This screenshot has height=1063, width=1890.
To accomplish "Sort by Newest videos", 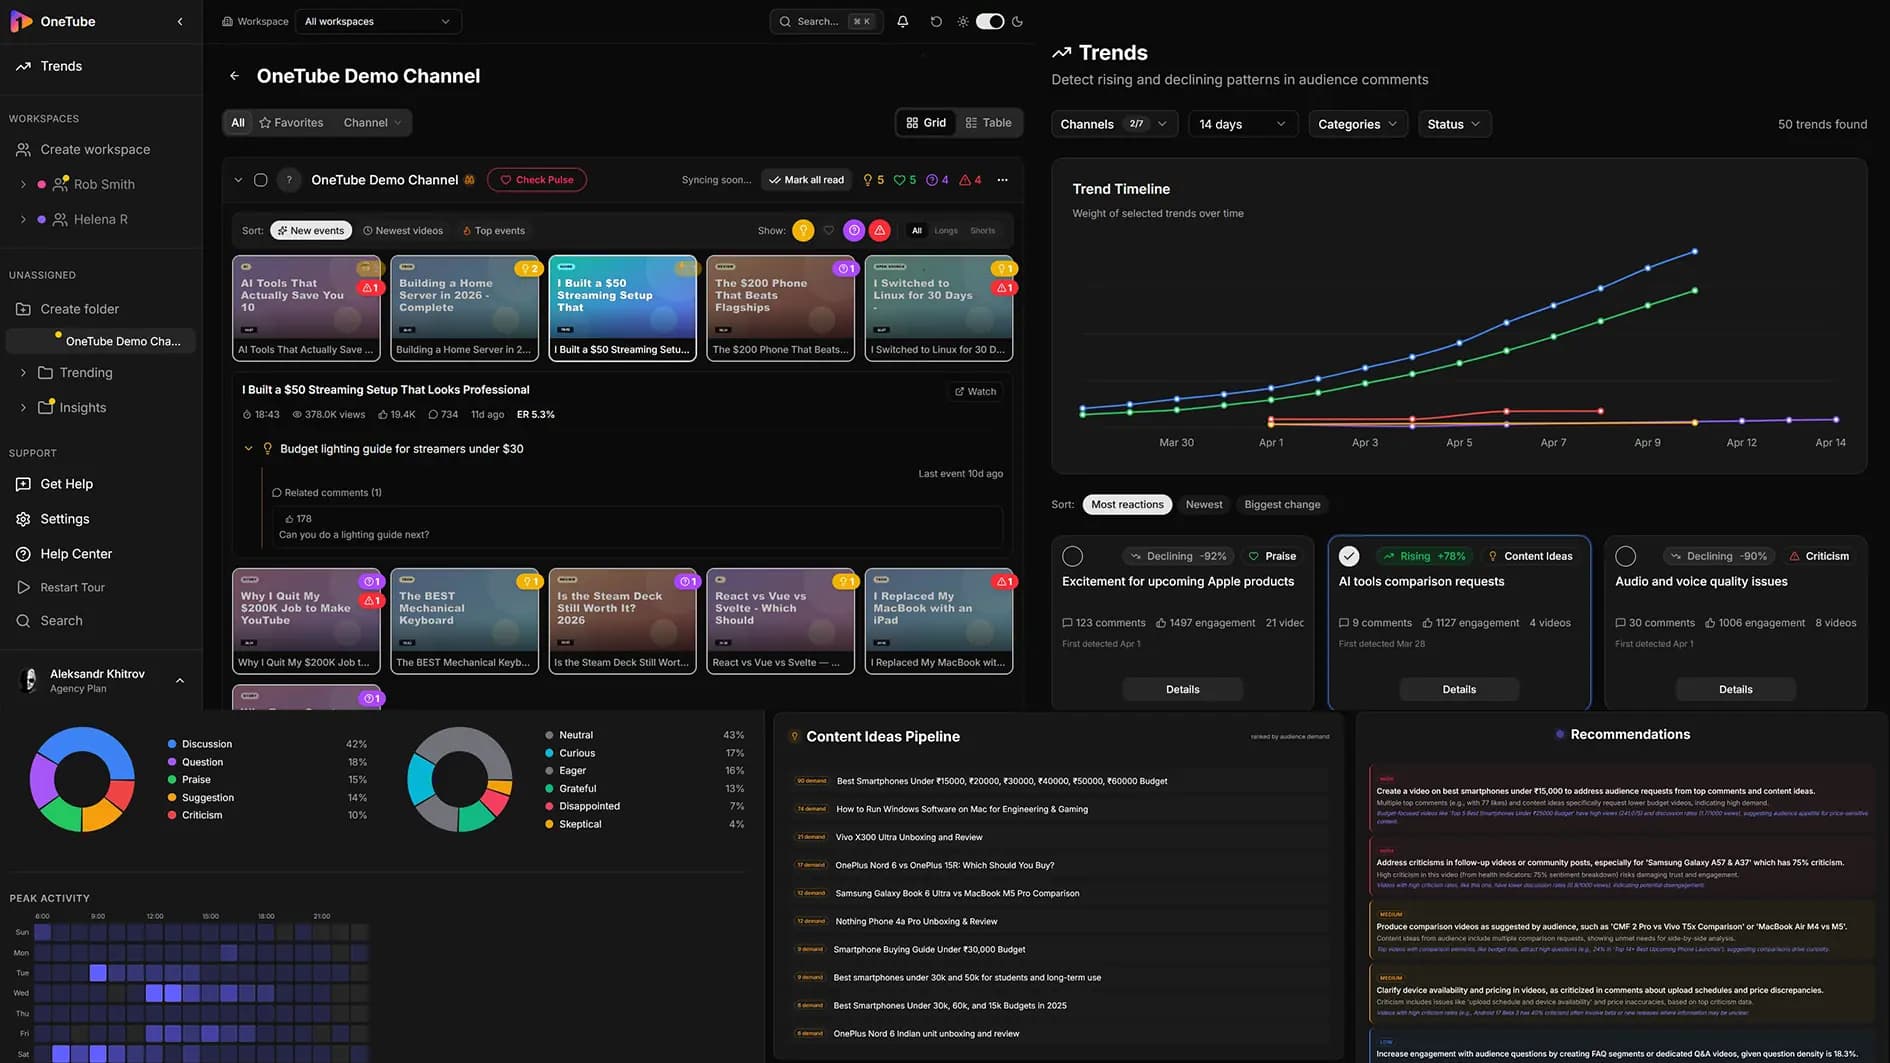I will coord(403,231).
